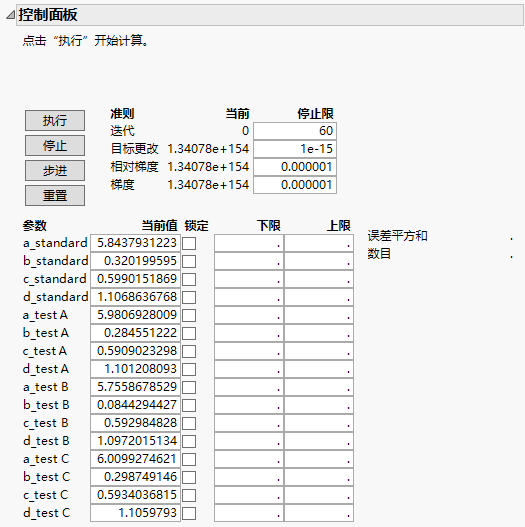The image size is (525, 527).
Task: Edit the 梯度 stop limit field
Action: 295,185
